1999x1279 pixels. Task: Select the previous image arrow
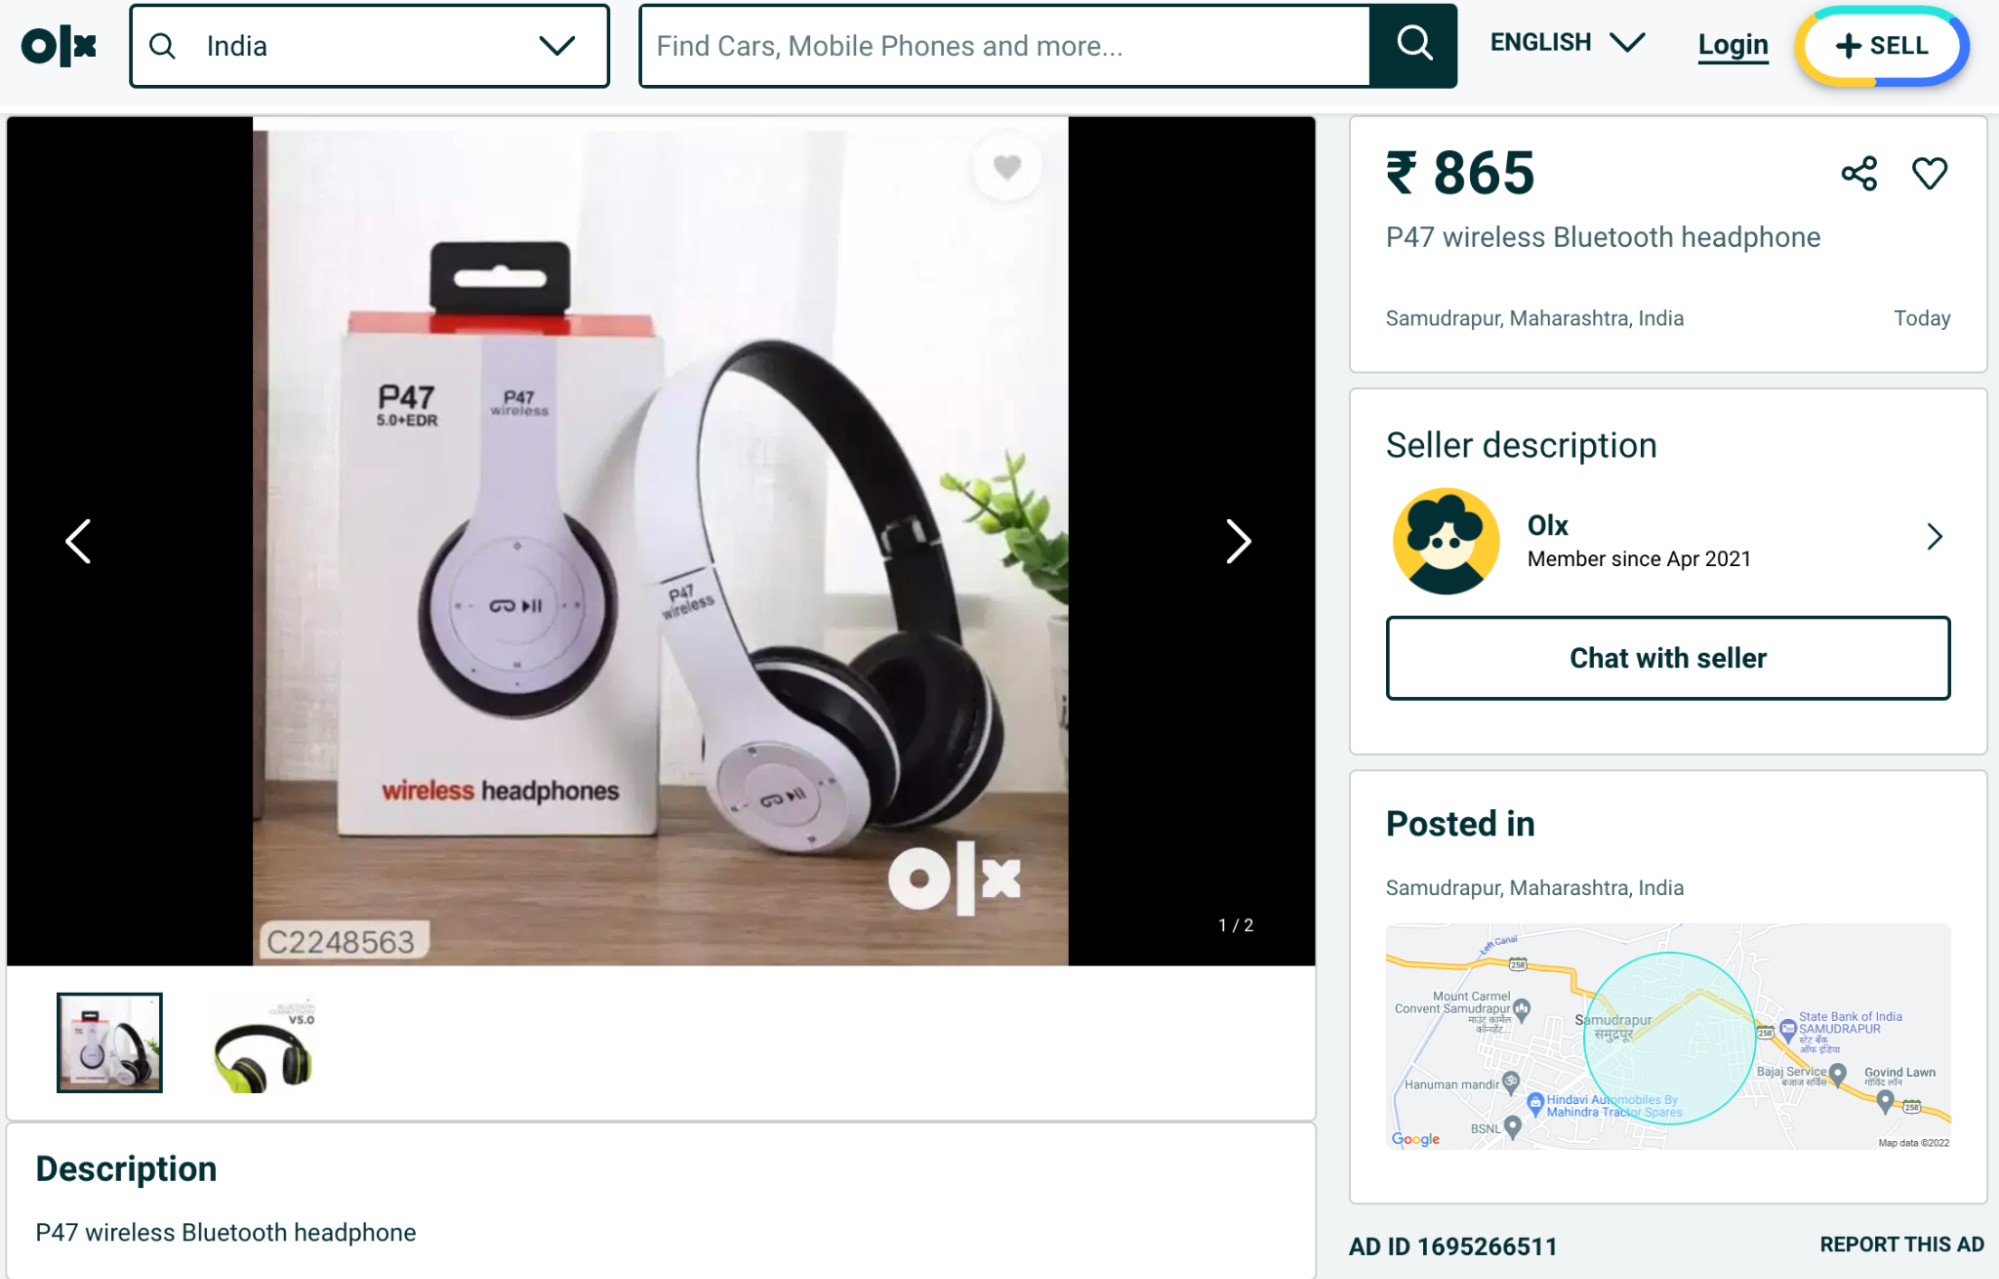(x=80, y=540)
